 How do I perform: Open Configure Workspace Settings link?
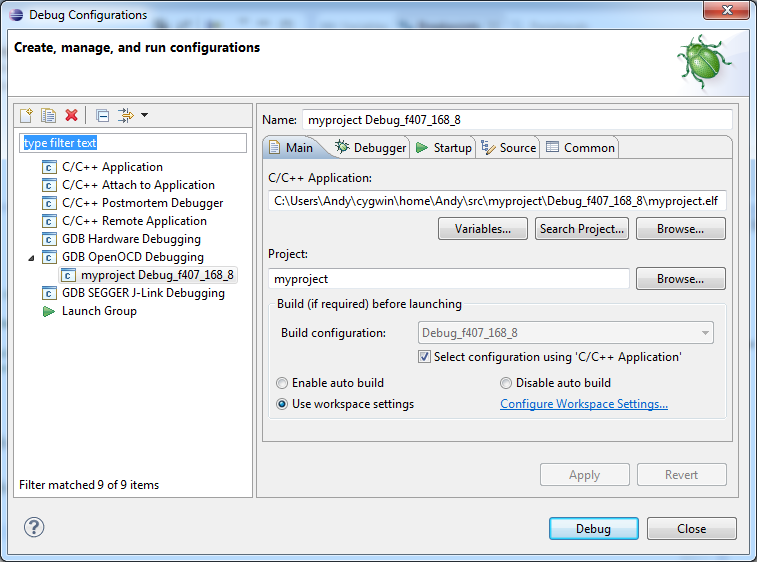[584, 404]
